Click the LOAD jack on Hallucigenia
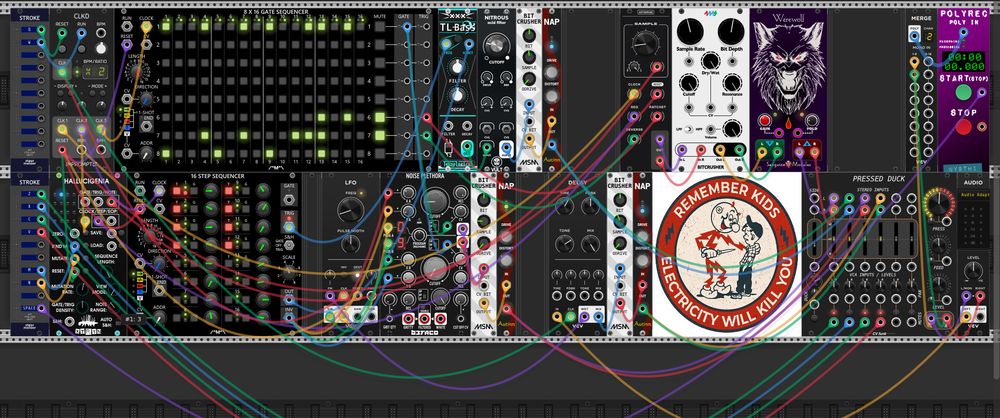 coord(112,245)
